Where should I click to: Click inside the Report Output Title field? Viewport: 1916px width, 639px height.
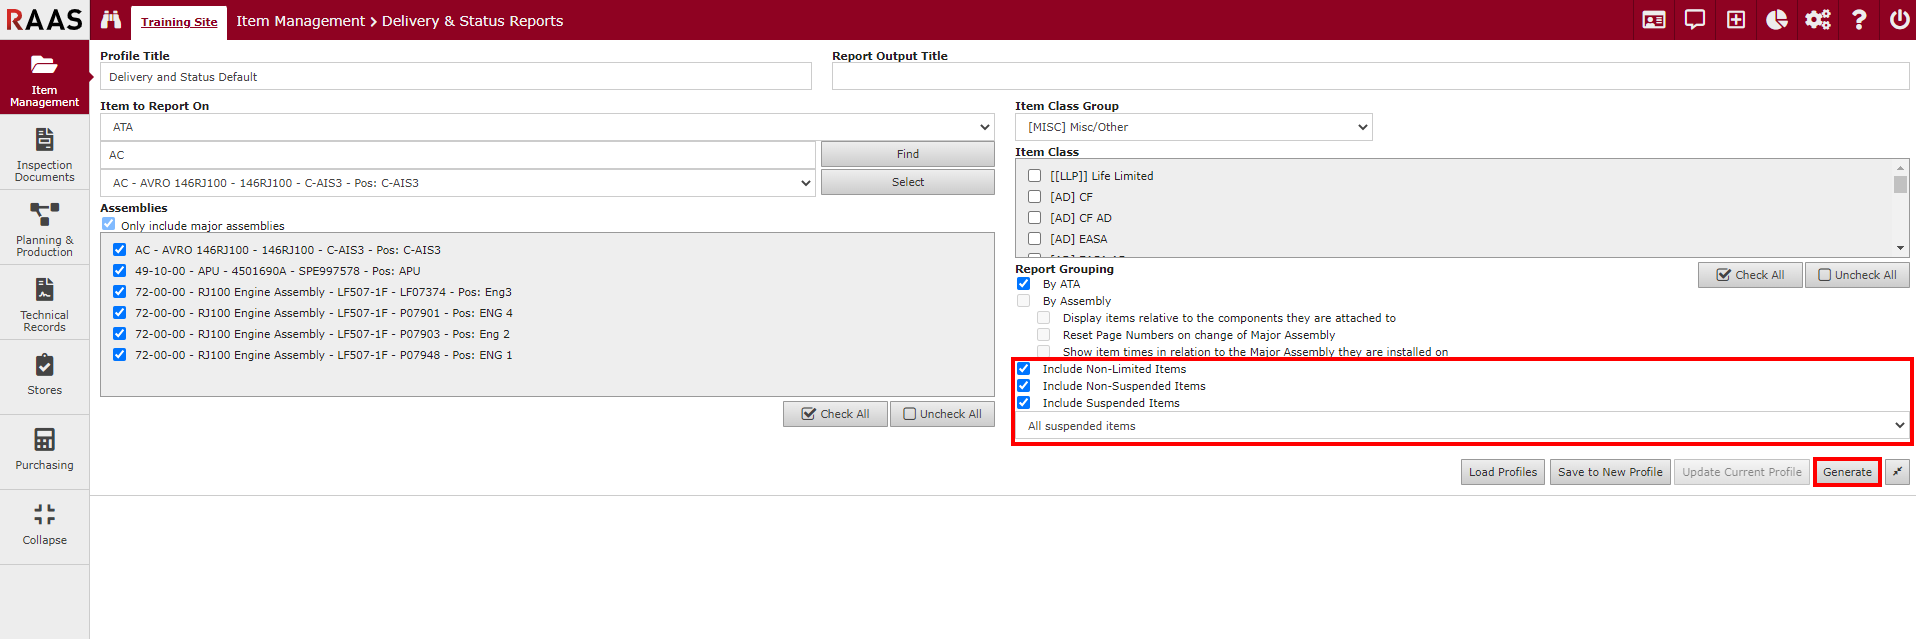(1369, 77)
